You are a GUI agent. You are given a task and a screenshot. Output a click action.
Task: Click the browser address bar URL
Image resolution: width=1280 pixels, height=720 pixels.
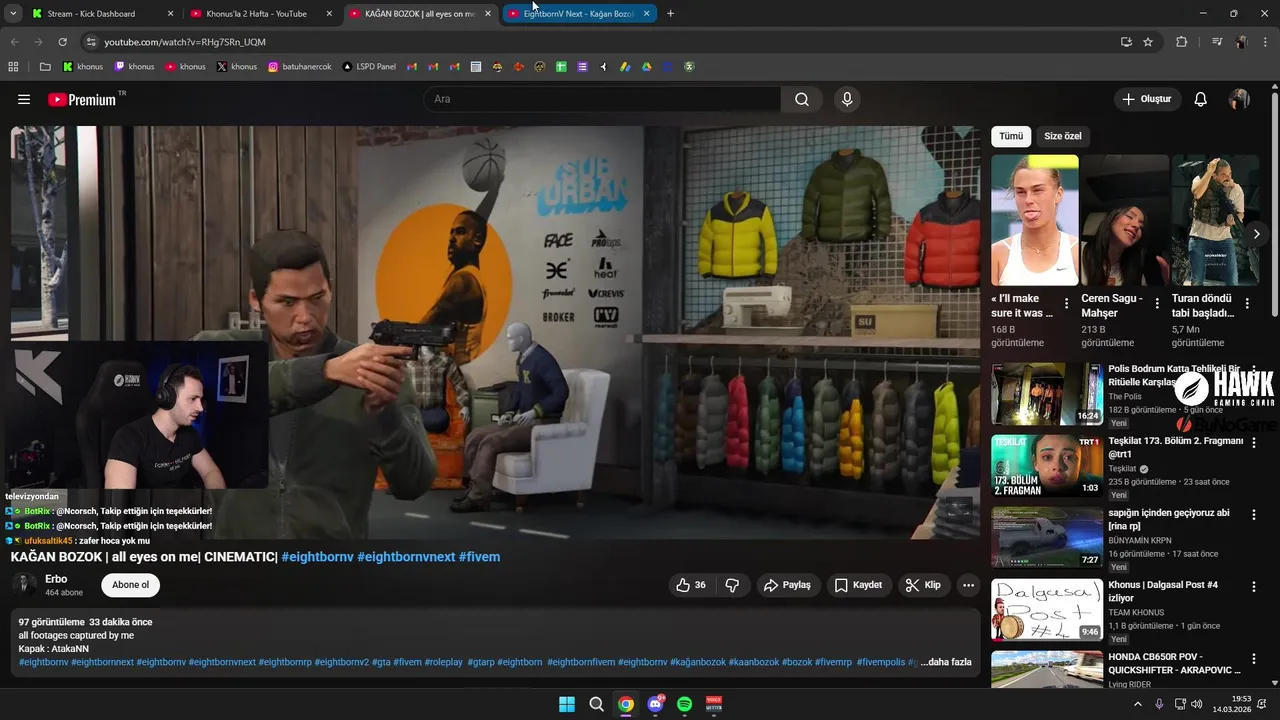coord(185,42)
